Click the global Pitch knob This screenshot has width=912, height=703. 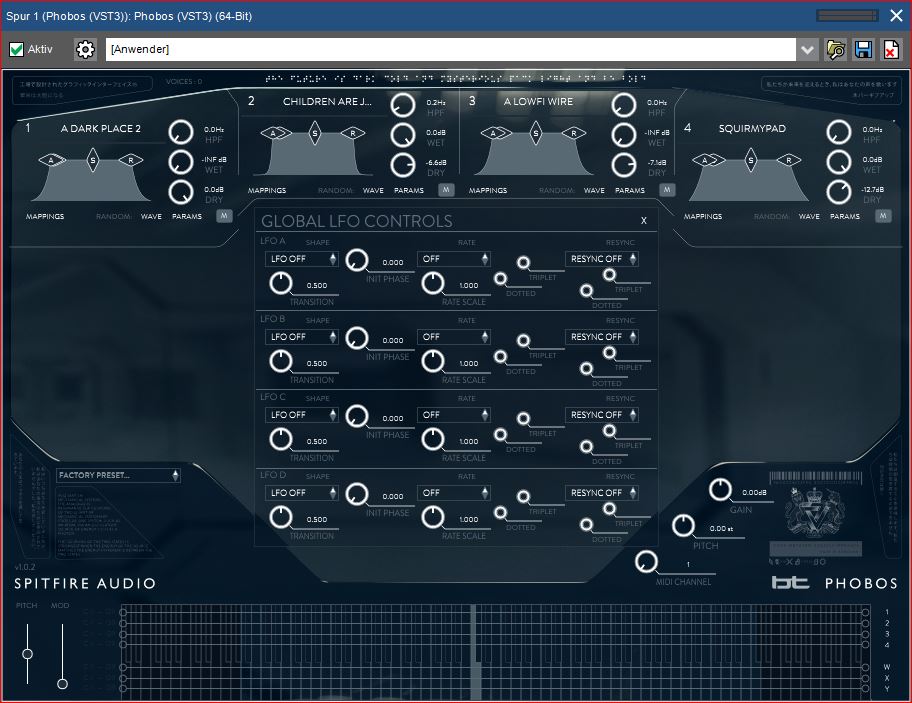(683, 526)
